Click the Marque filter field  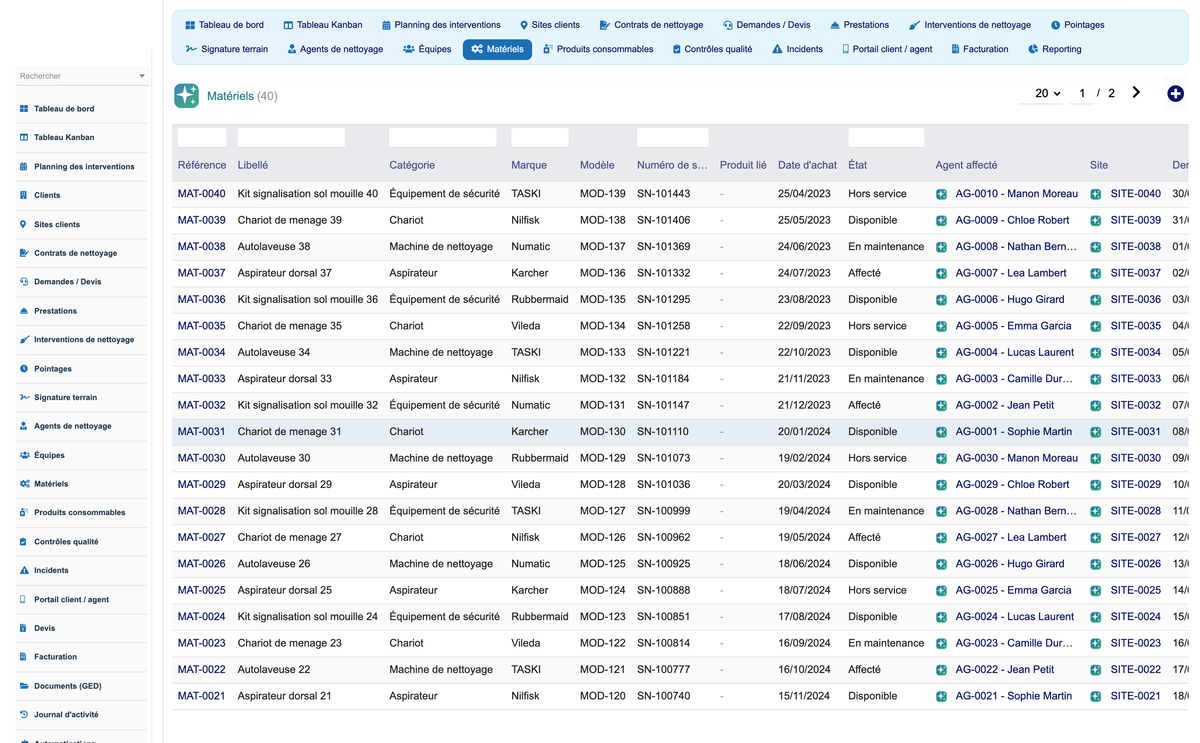tap(540, 137)
